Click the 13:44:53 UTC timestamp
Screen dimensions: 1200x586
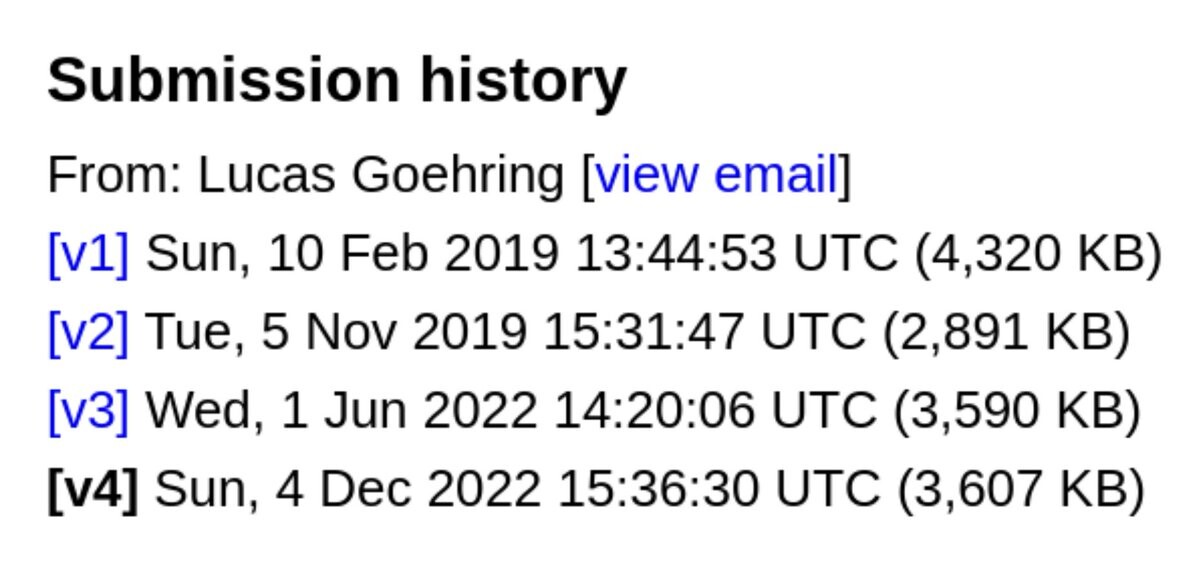tap(737, 254)
